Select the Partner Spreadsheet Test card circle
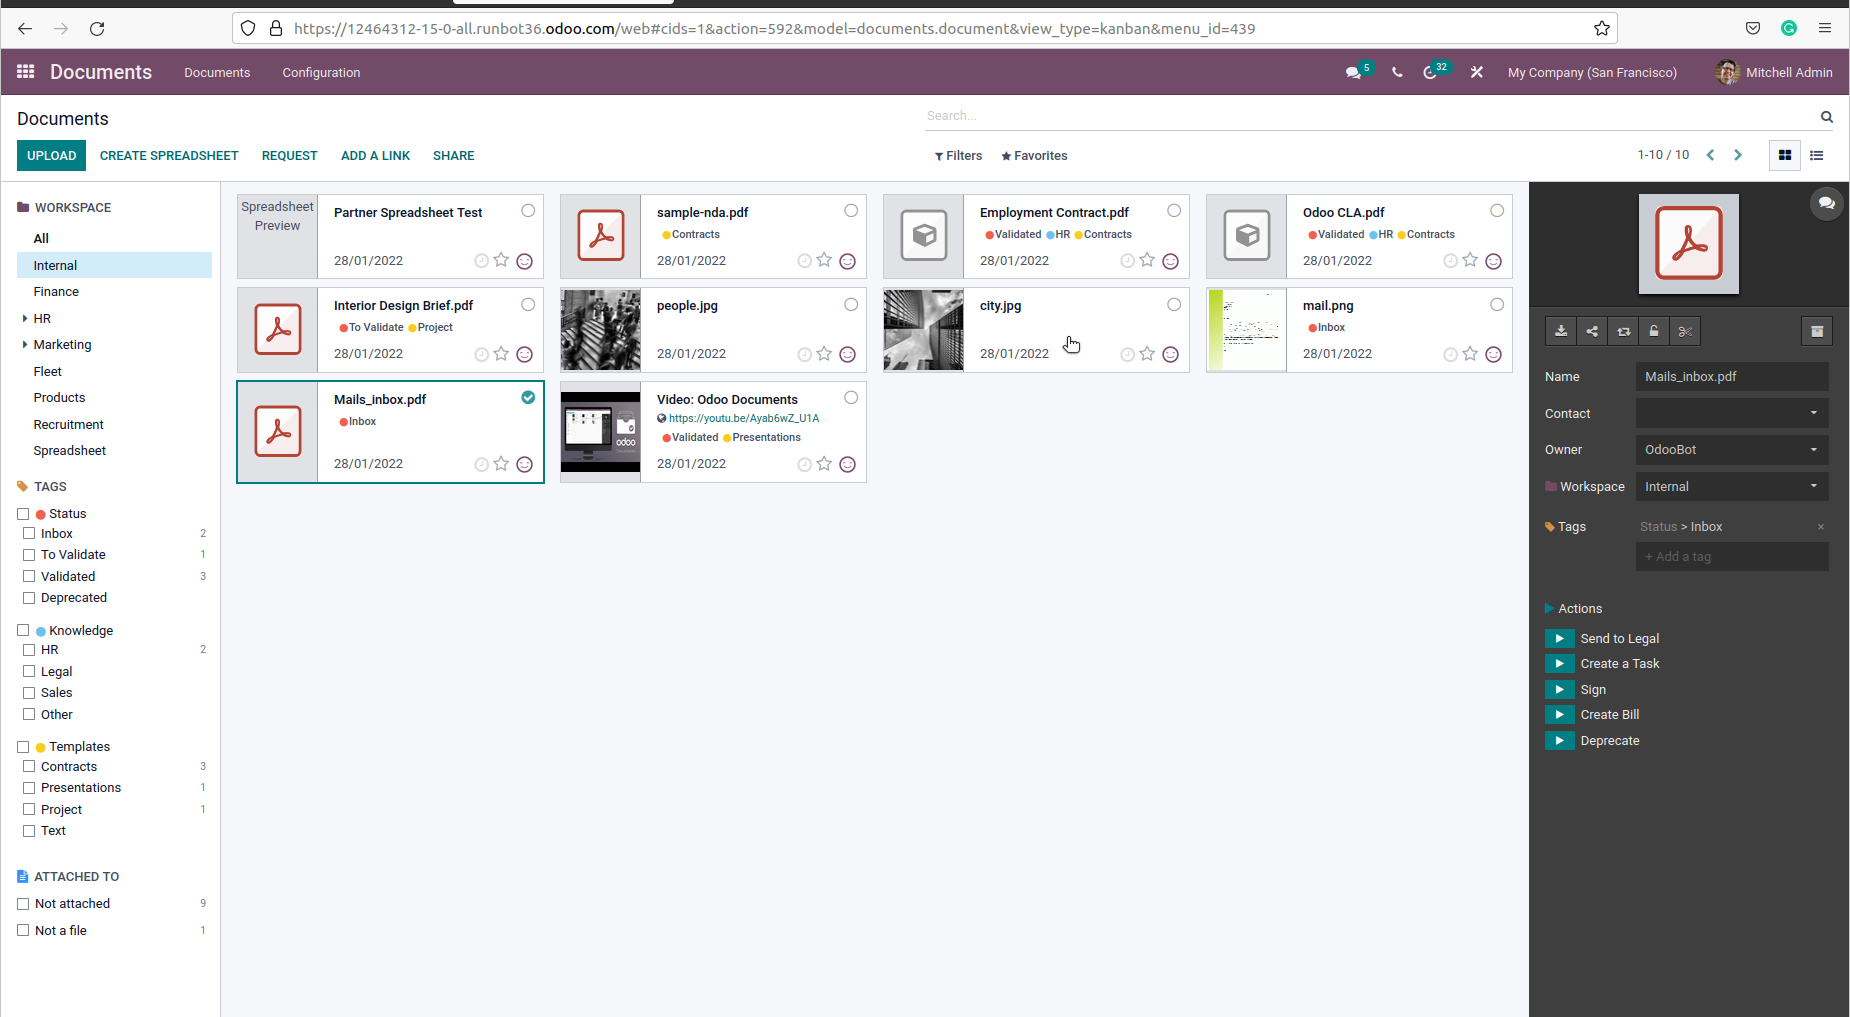Image resolution: width=1850 pixels, height=1017 pixels. tap(528, 210)
